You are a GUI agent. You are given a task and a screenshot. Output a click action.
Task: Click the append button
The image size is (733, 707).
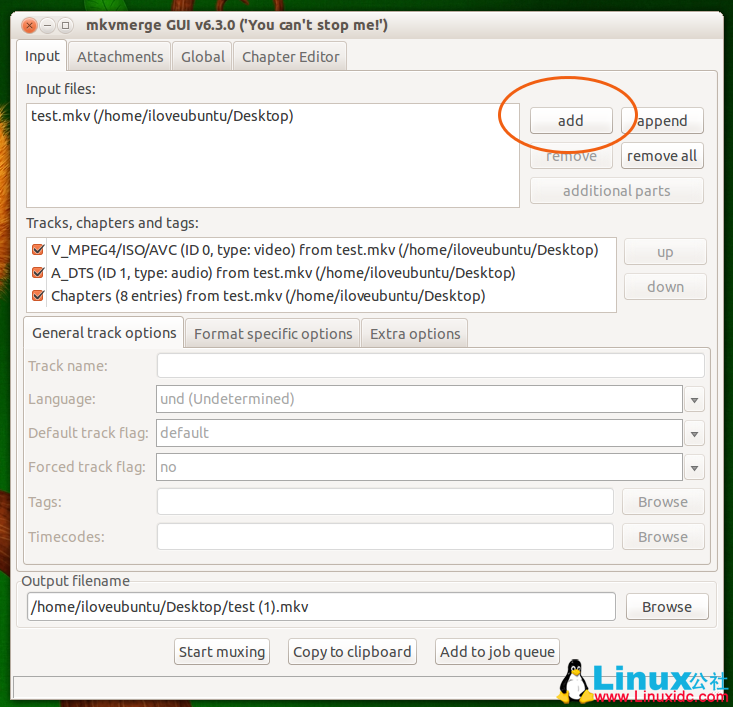pyautogui.click(x=662, y=121)
